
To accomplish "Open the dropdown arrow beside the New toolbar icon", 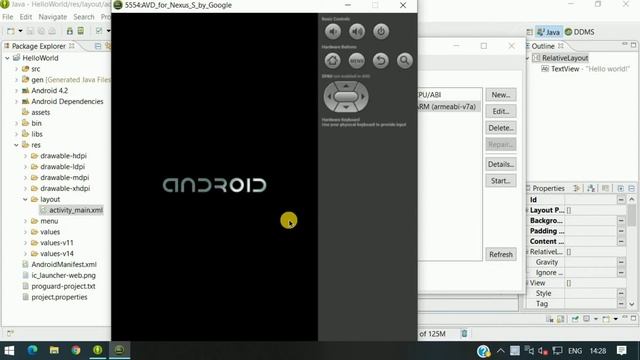I will pyautogui.click(x=20, y=31).
